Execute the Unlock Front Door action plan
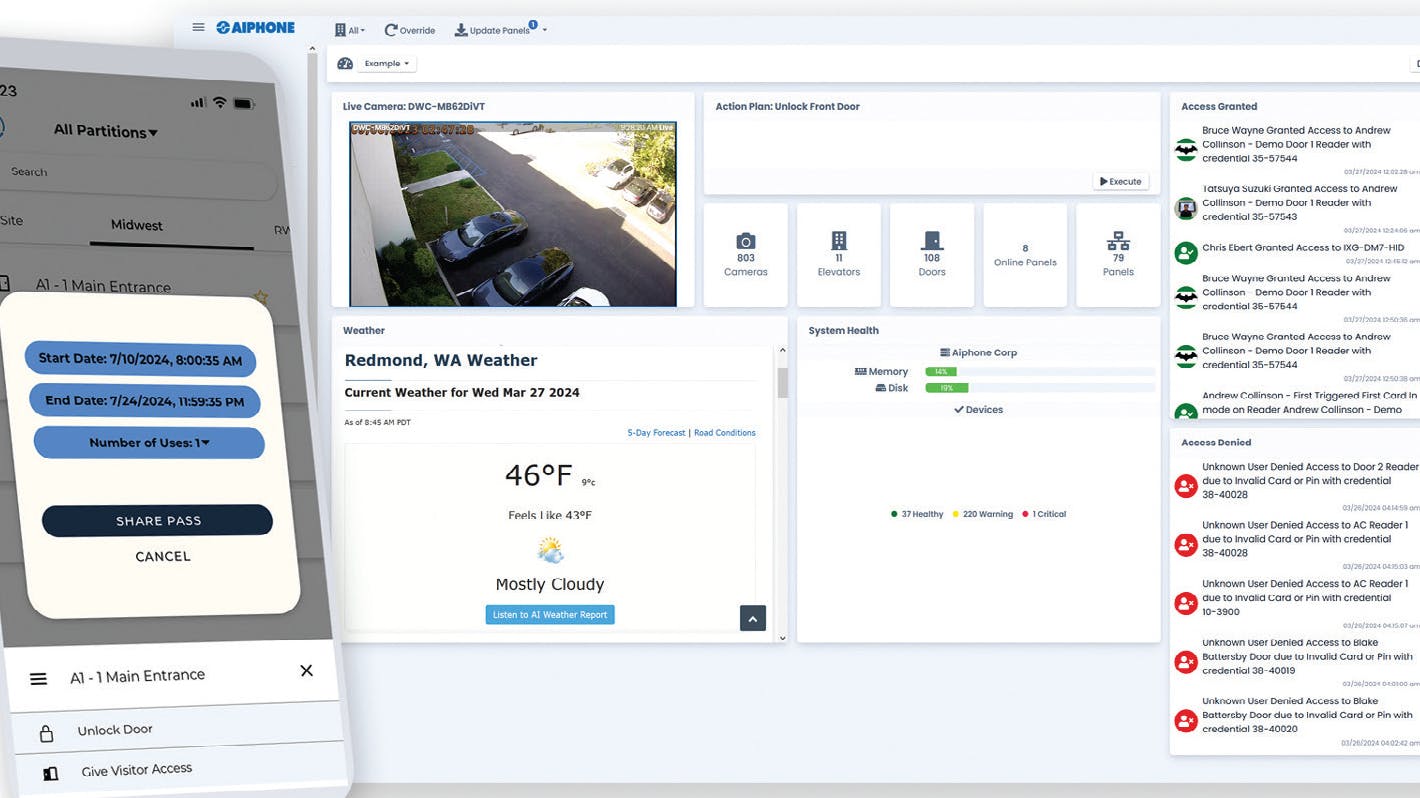The width and height of the screenshot is (1420, 798). 1120,181
